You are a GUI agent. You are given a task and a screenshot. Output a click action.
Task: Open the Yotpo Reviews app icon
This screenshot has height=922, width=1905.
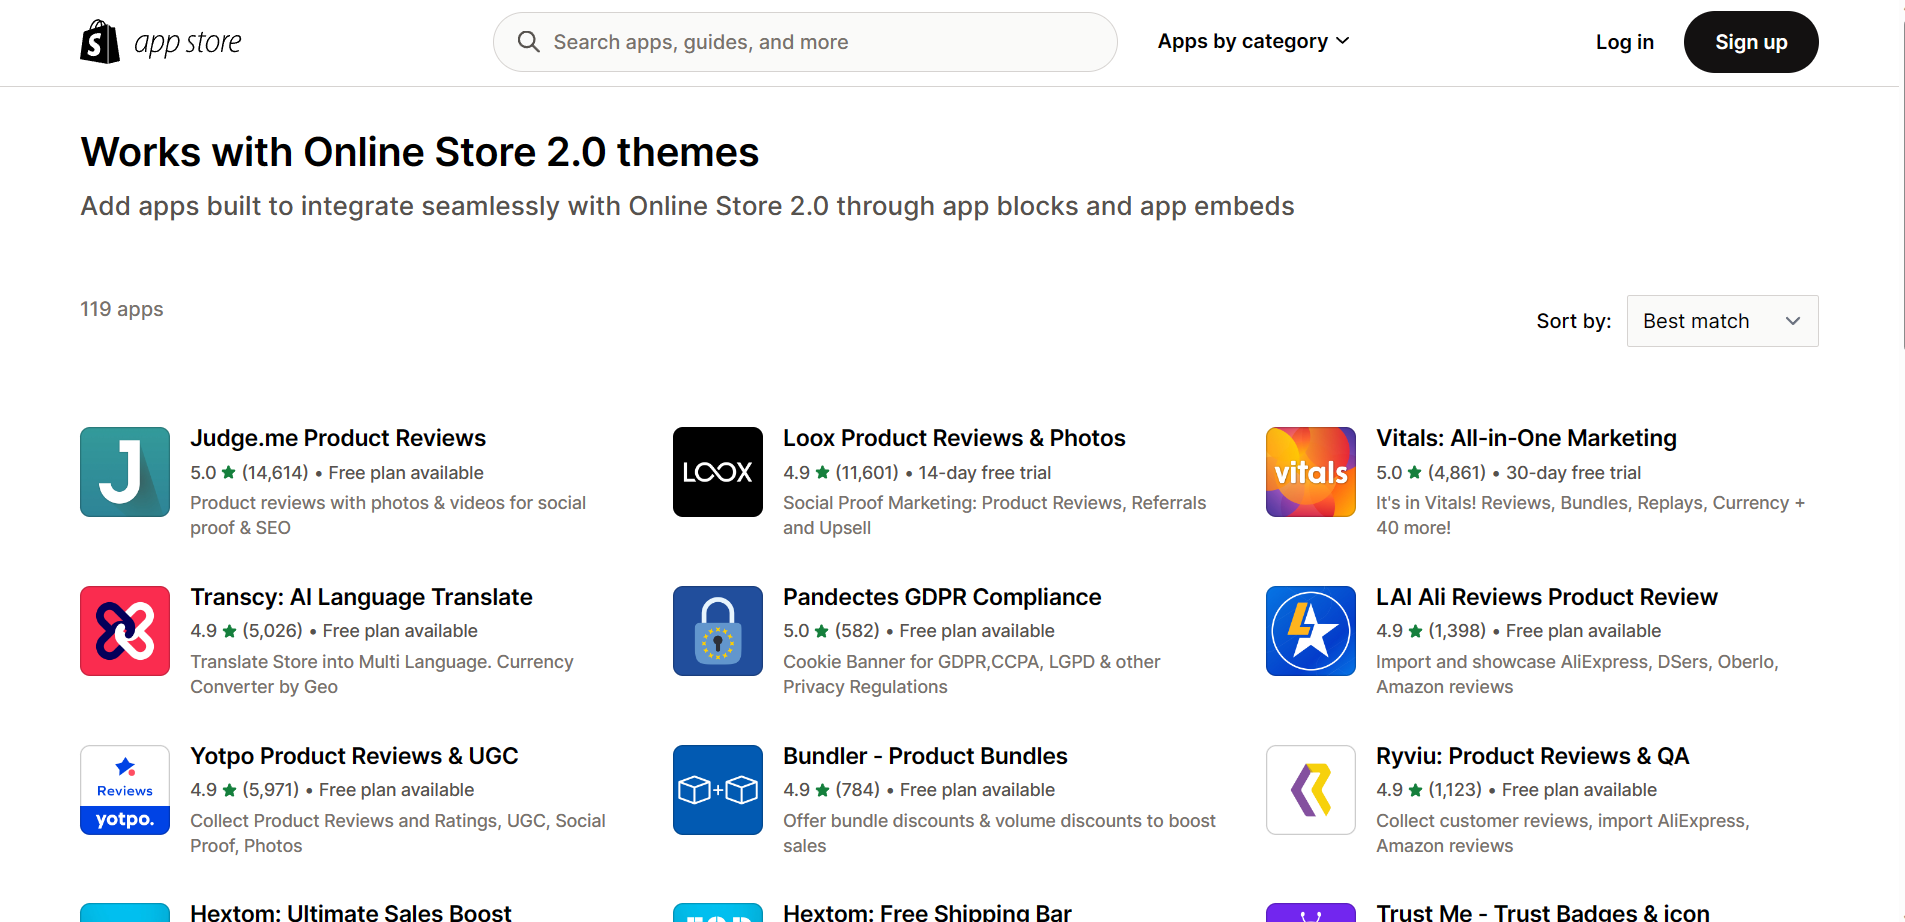click(x=125, y=790)
